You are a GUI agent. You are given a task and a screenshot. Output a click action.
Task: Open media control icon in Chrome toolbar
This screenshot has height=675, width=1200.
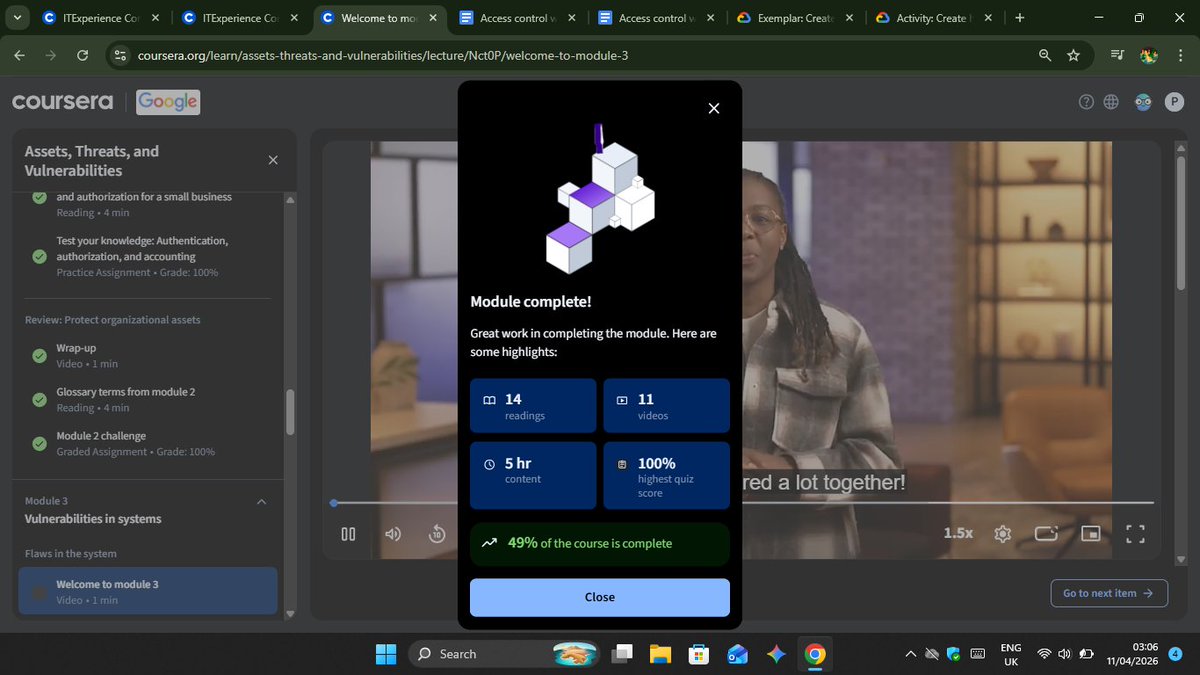[1116, 56]
